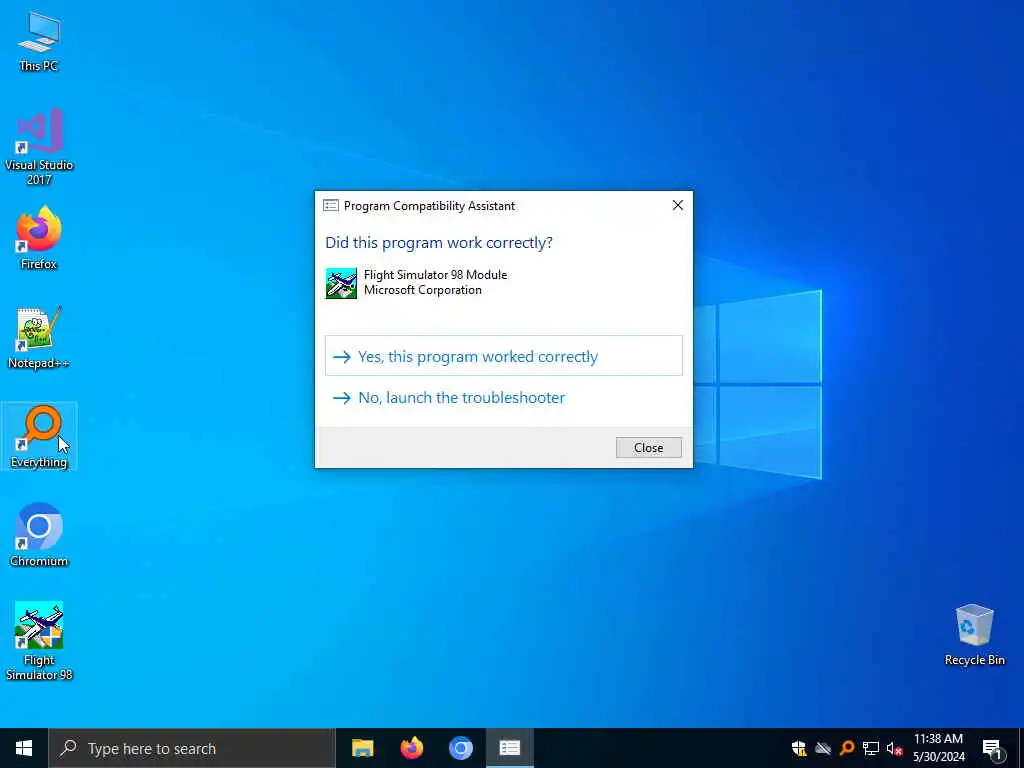Open the Everything tray icon
The height and width of the screenshot is (768, 1024).
pos(847,748)
